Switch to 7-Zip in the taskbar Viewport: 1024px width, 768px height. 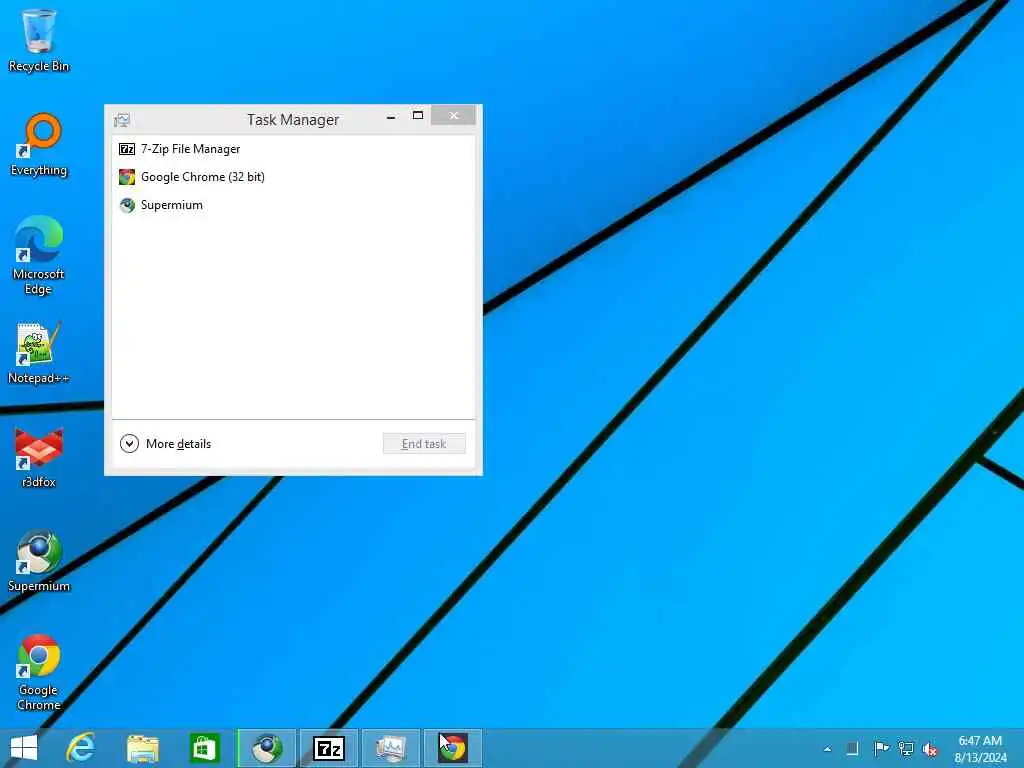[328, 748]
